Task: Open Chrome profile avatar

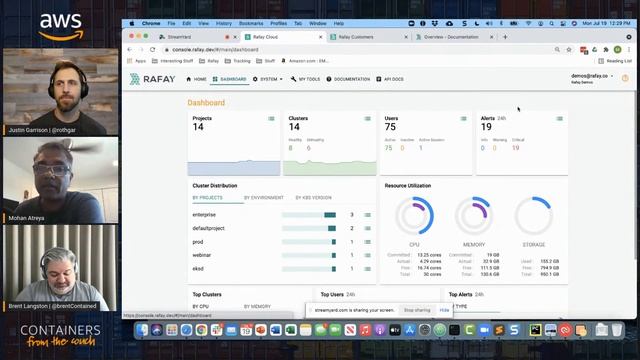Action: click(618, 49)
